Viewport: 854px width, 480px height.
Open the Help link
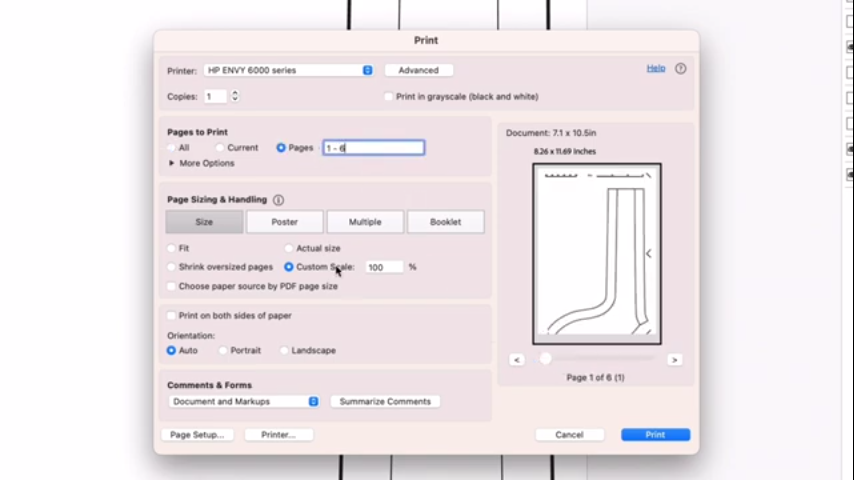[656, 68]
